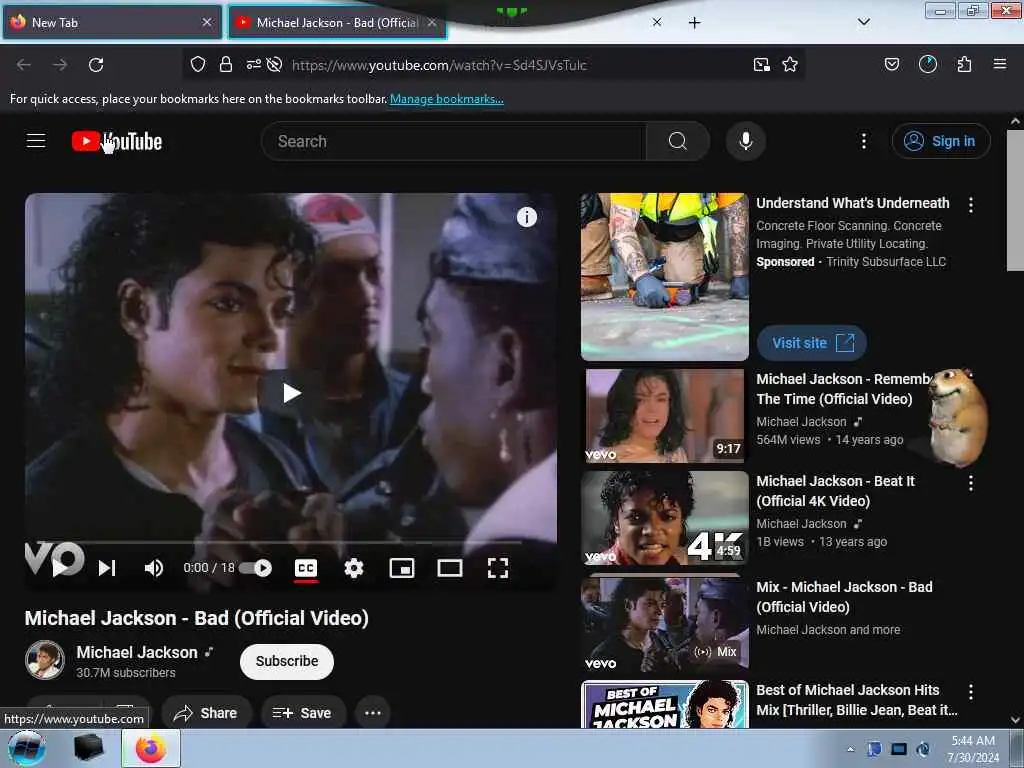Open the Extensions puzzle icon
This screenshot has height=768, width=1024.
pyautogui.click(x=964, y=64)
